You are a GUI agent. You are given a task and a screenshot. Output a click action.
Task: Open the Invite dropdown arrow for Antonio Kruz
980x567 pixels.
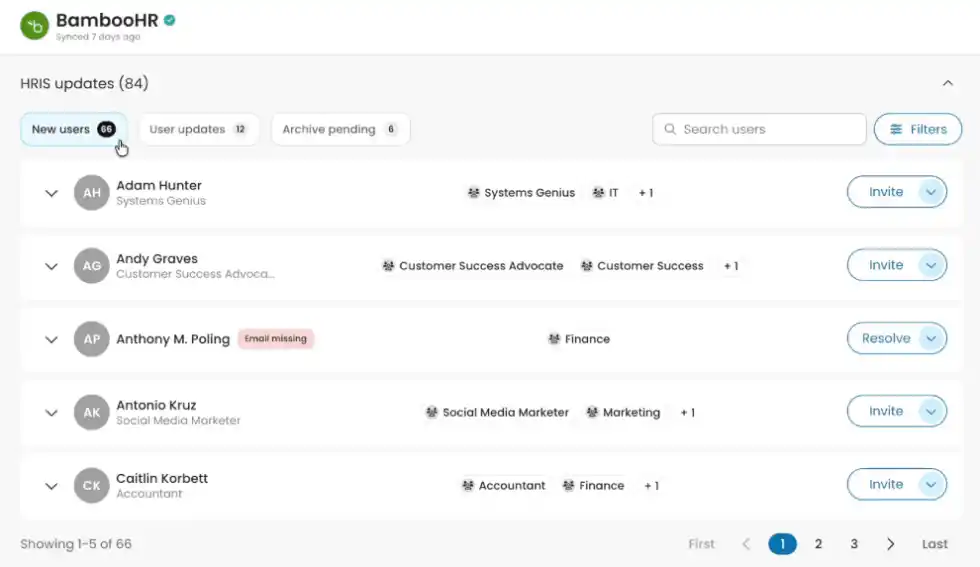[931, 411]
